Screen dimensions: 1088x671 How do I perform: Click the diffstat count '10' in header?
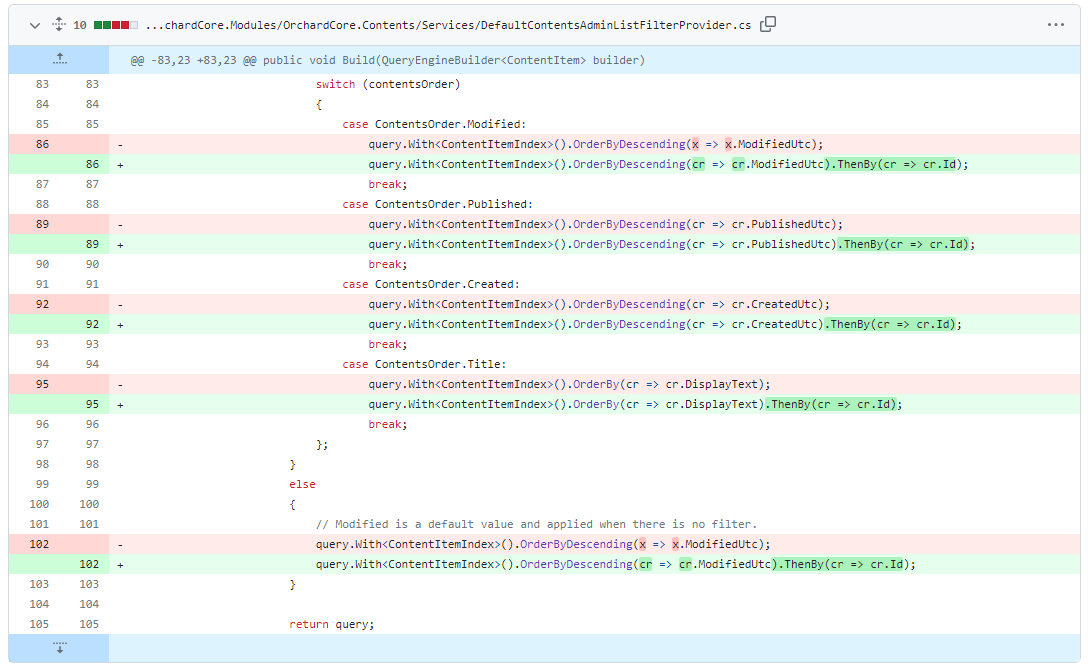(80, 25)
